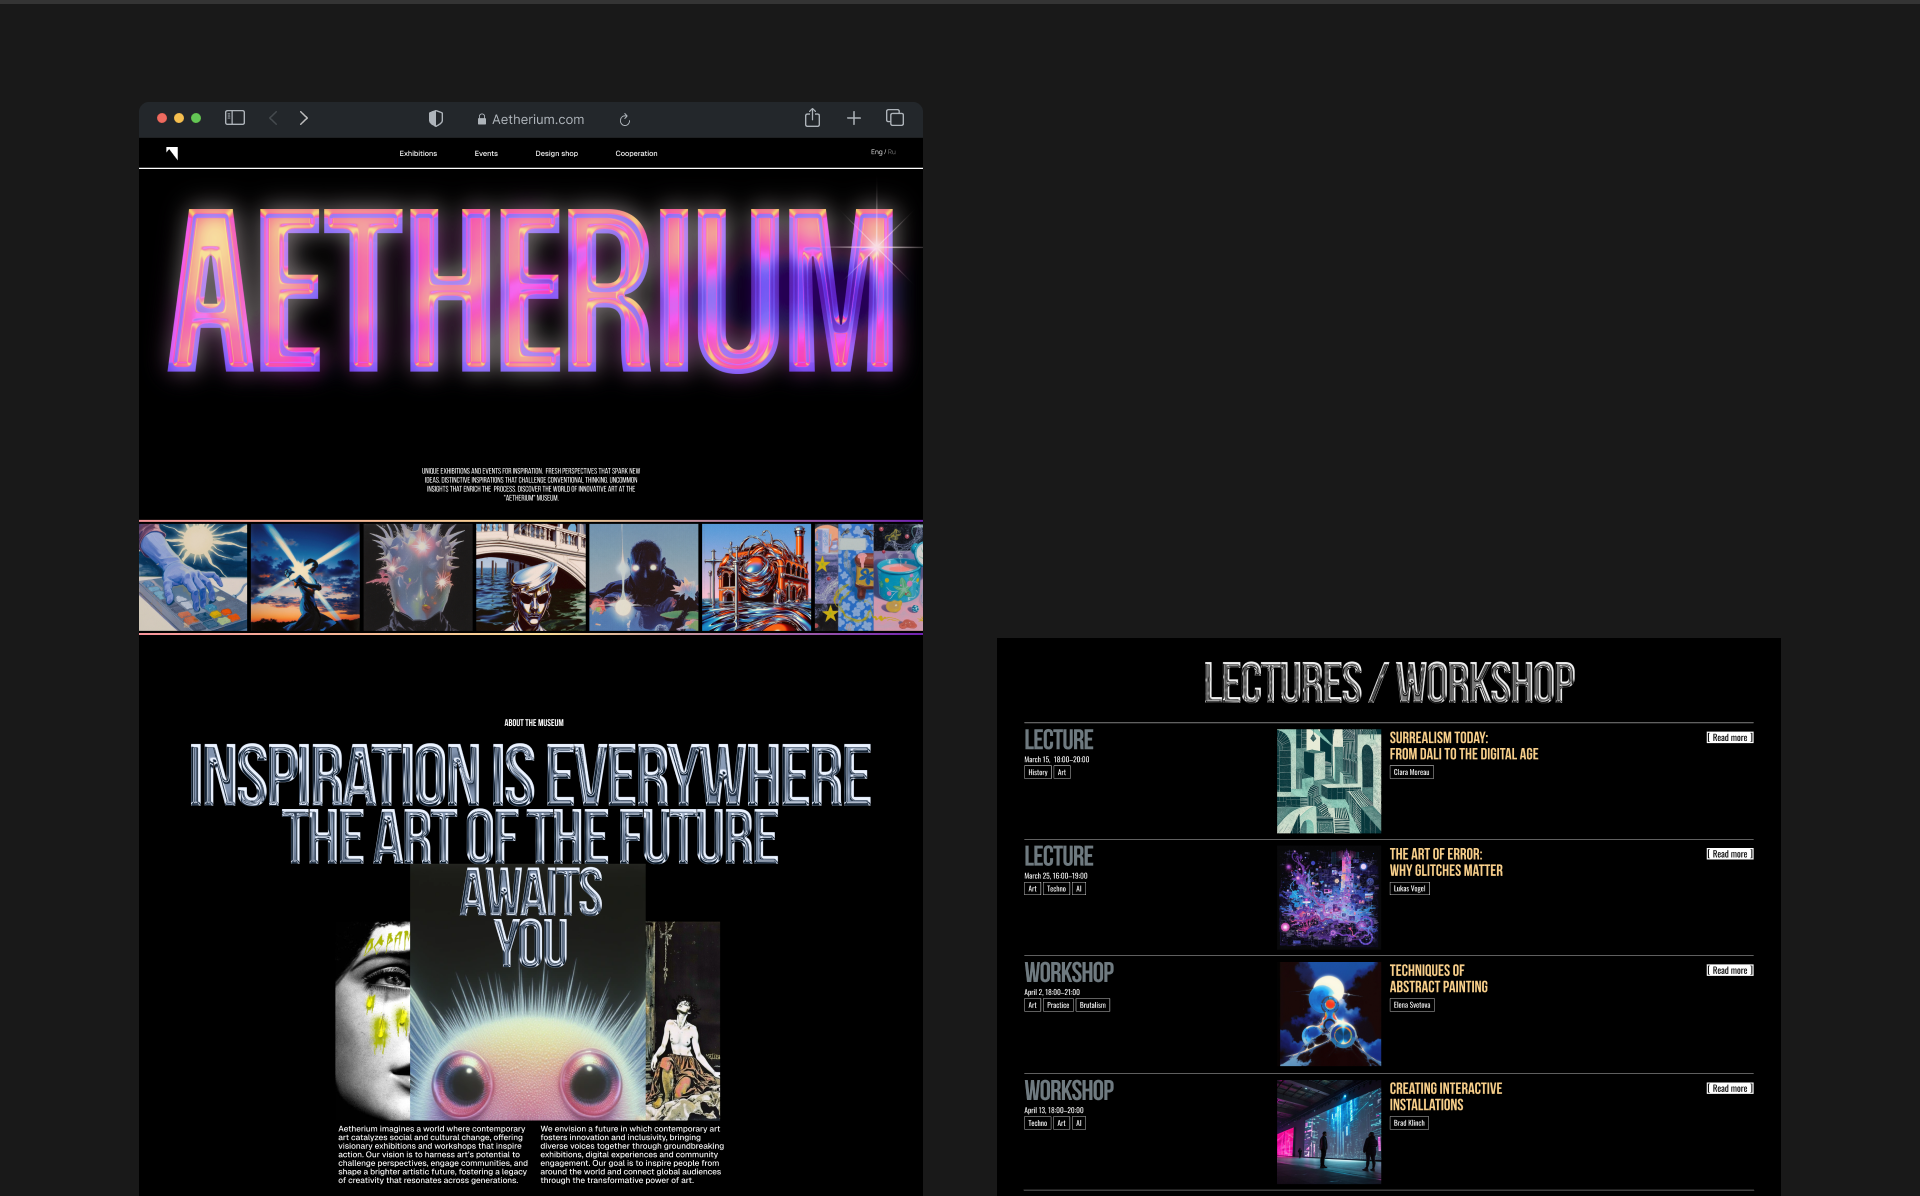Open the share sheet icon
The image size is (1920, 1196).
[812, 118]
